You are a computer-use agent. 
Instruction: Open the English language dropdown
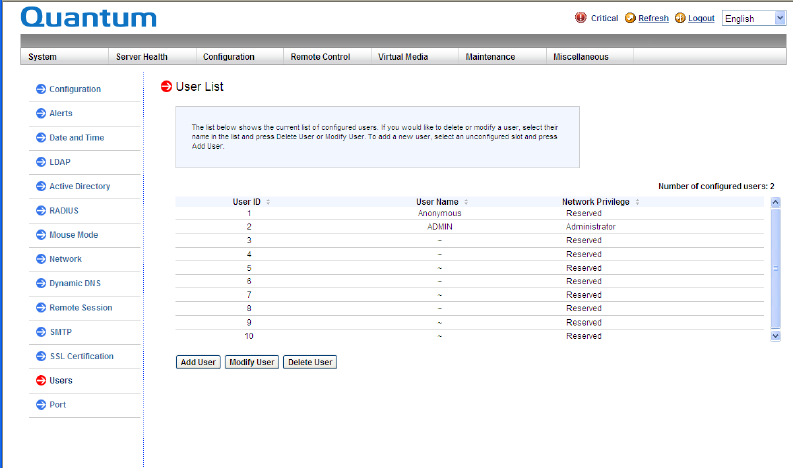pyautogui.click(x=753, y=18)
